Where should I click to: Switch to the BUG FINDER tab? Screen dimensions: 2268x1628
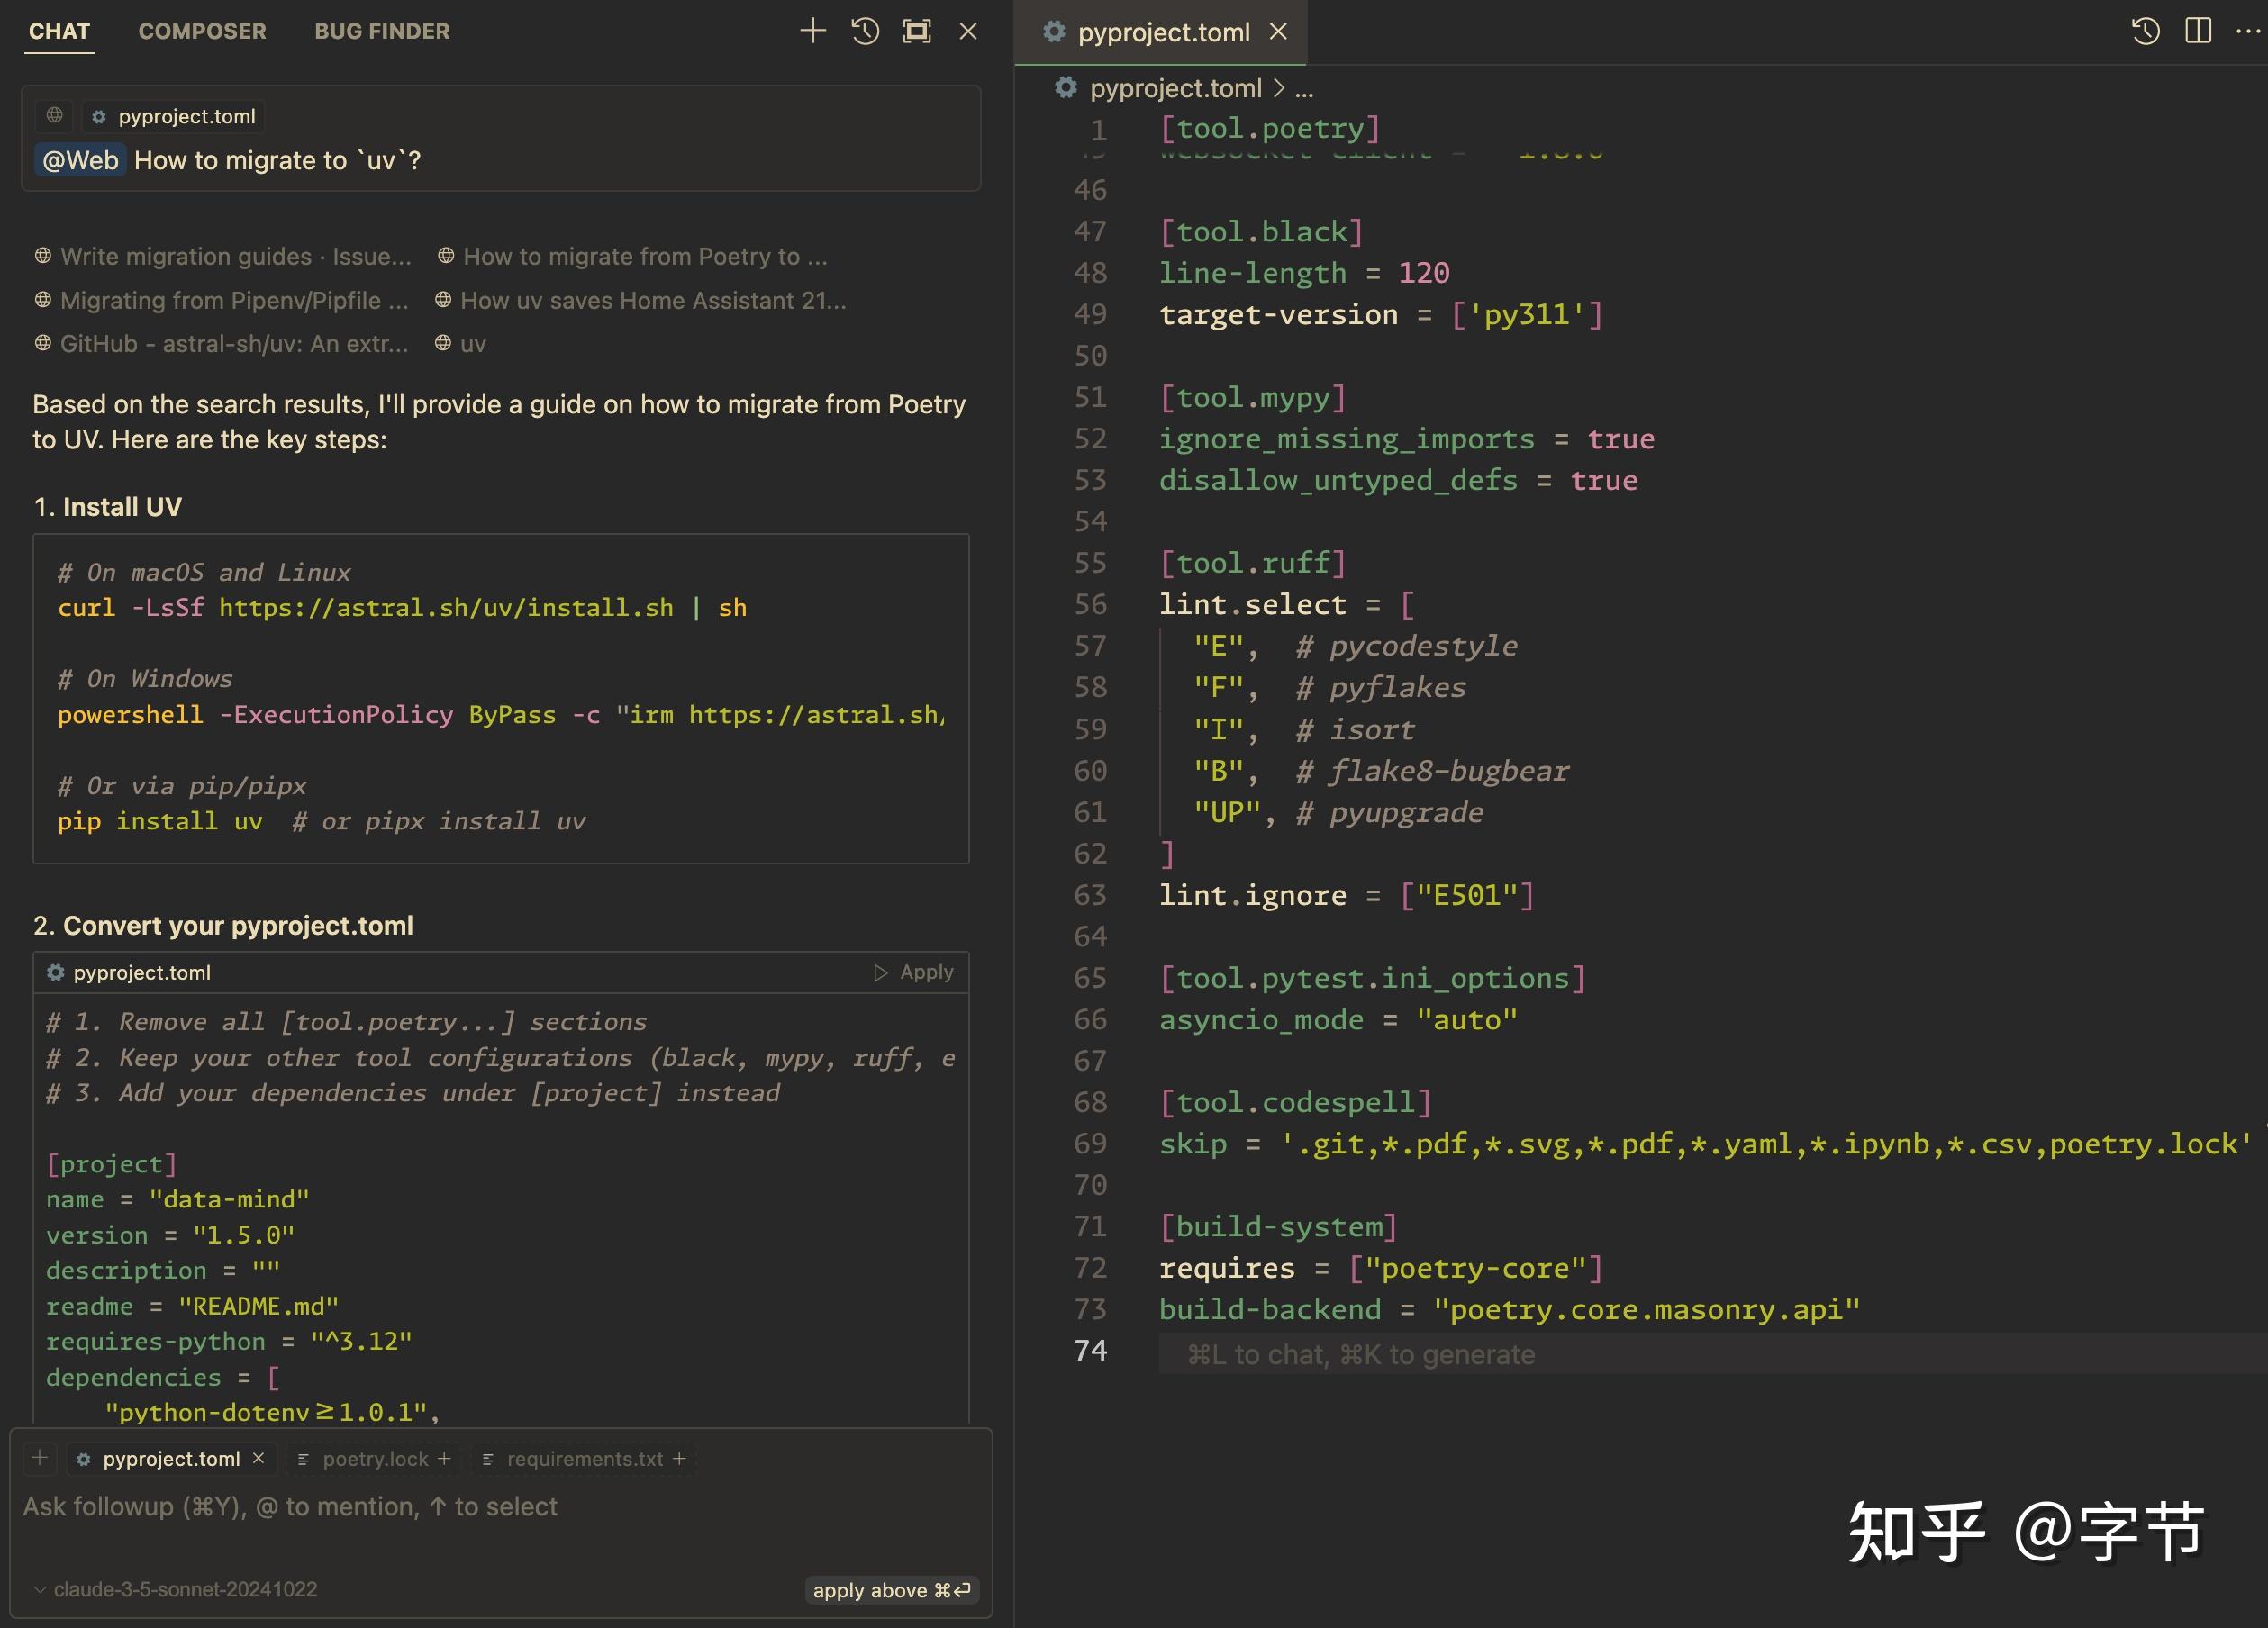pyautogui.click(x=381, y=31)
